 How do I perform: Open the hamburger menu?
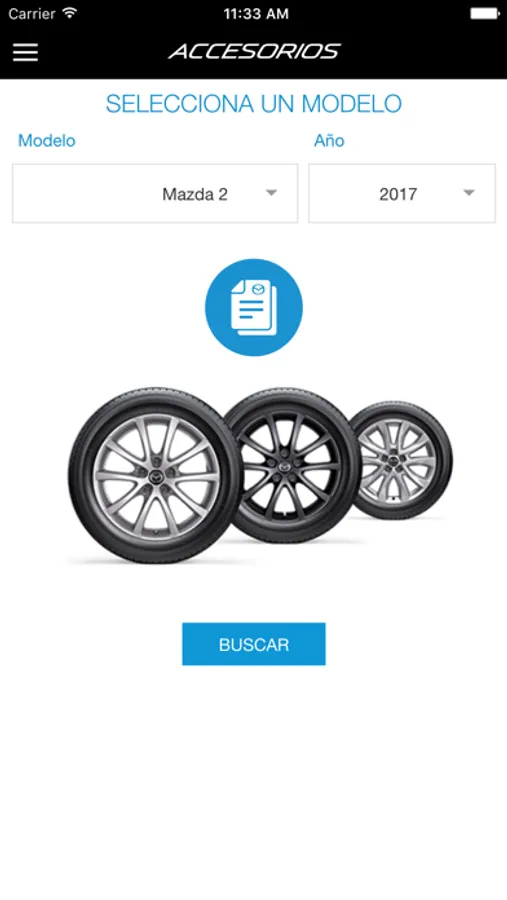(x=25, y=52)
